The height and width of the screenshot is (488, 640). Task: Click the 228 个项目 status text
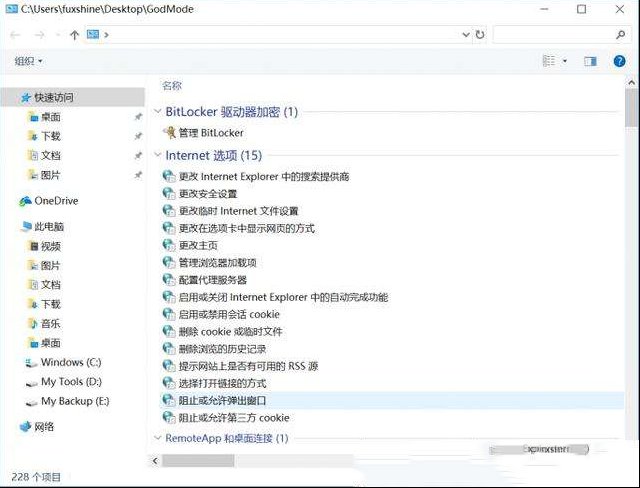[x=36, y=477]
